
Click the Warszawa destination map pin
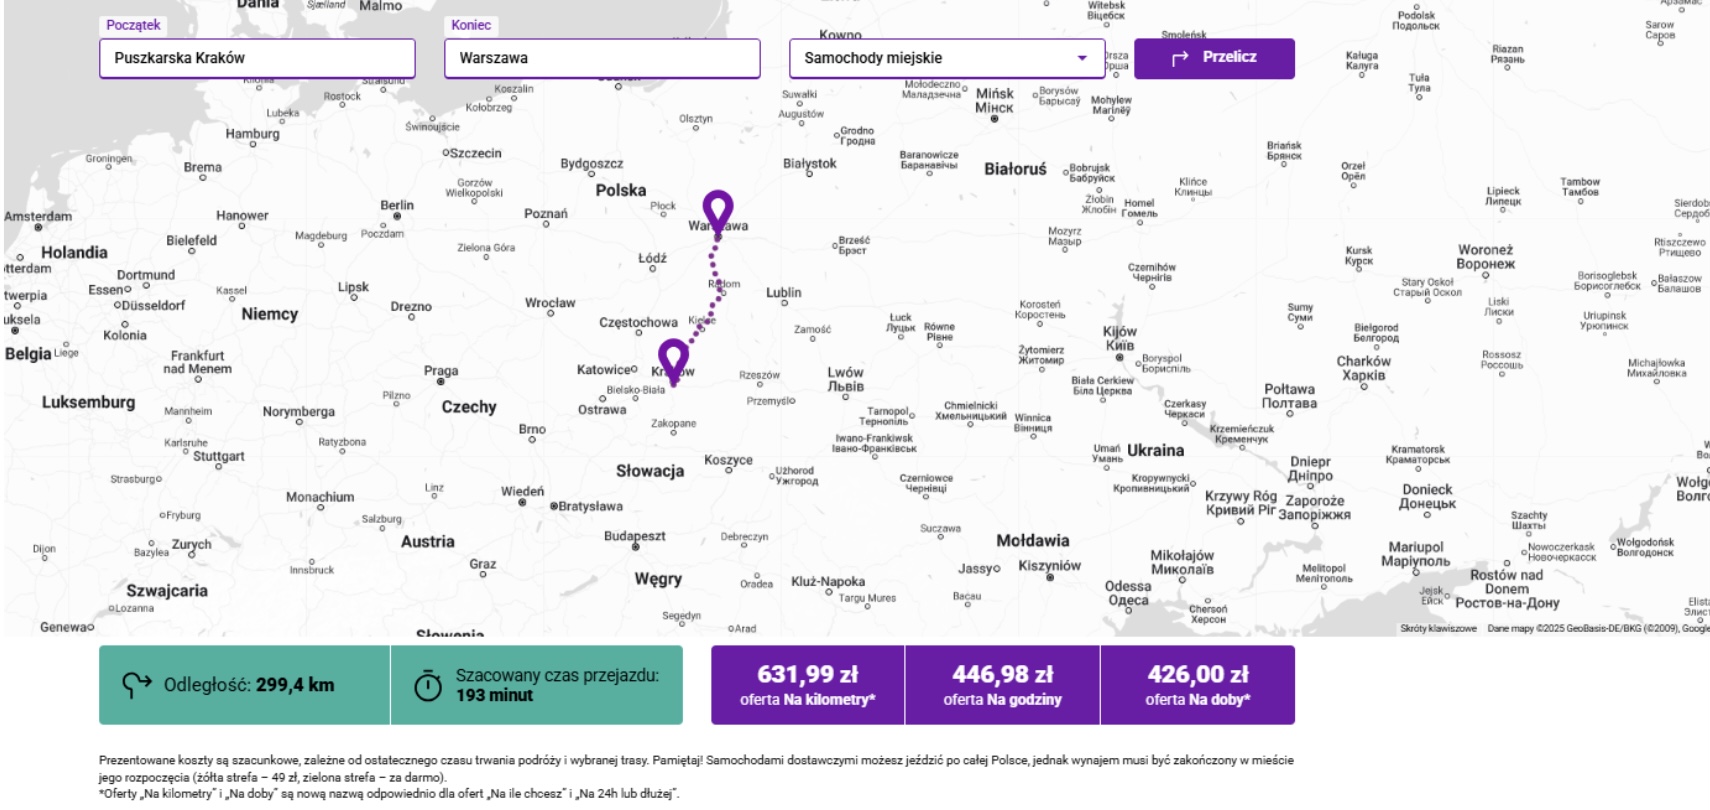(717, 209)
